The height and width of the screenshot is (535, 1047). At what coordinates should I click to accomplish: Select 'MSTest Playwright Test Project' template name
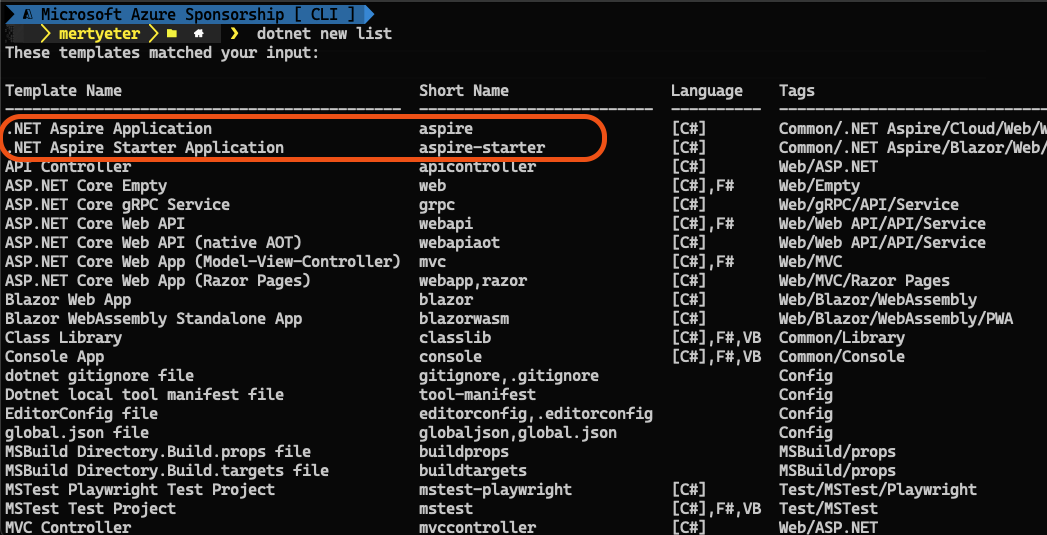pyautogui.click(x=140, y=490)
